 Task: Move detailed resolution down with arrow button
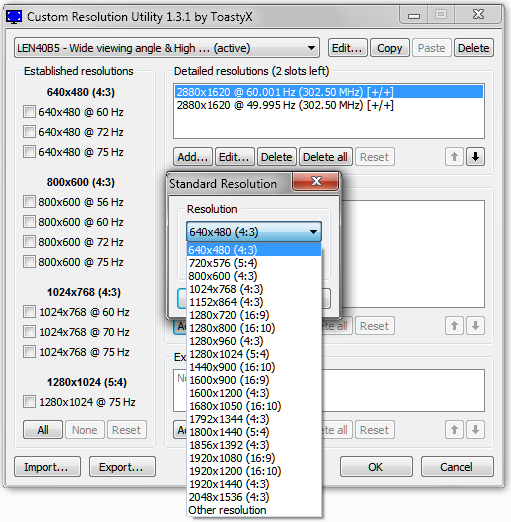pos(475,157)
